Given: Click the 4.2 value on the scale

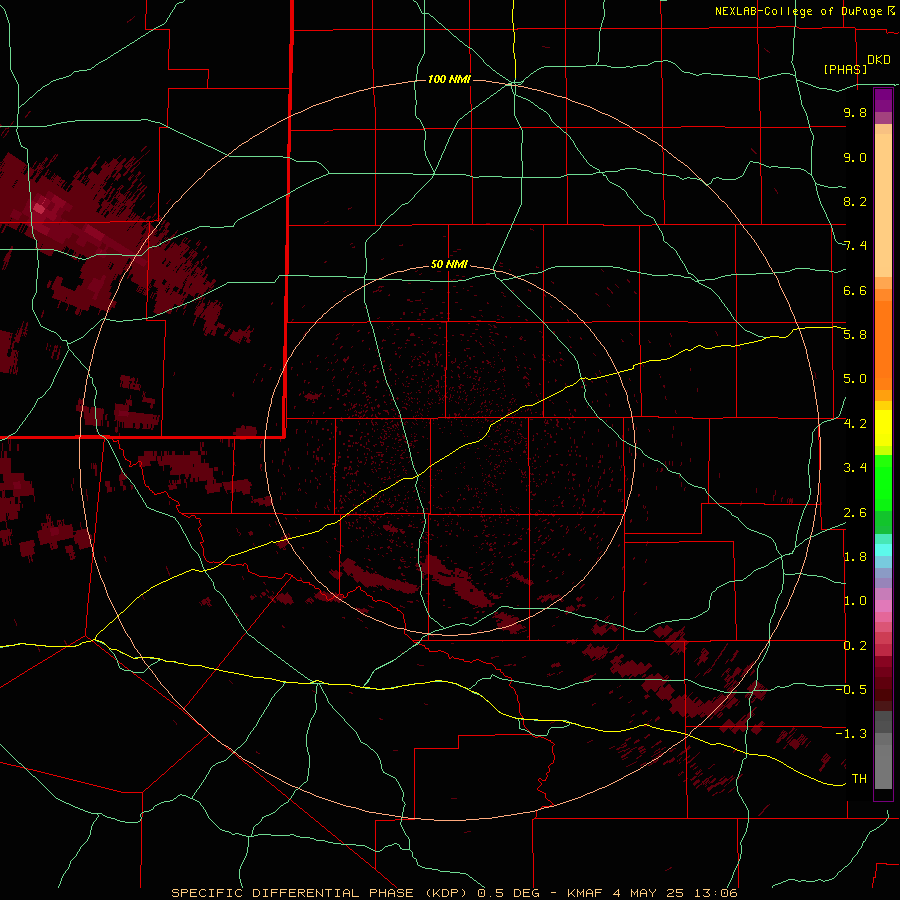Looking at the screenshot, I should coord(855,424).
